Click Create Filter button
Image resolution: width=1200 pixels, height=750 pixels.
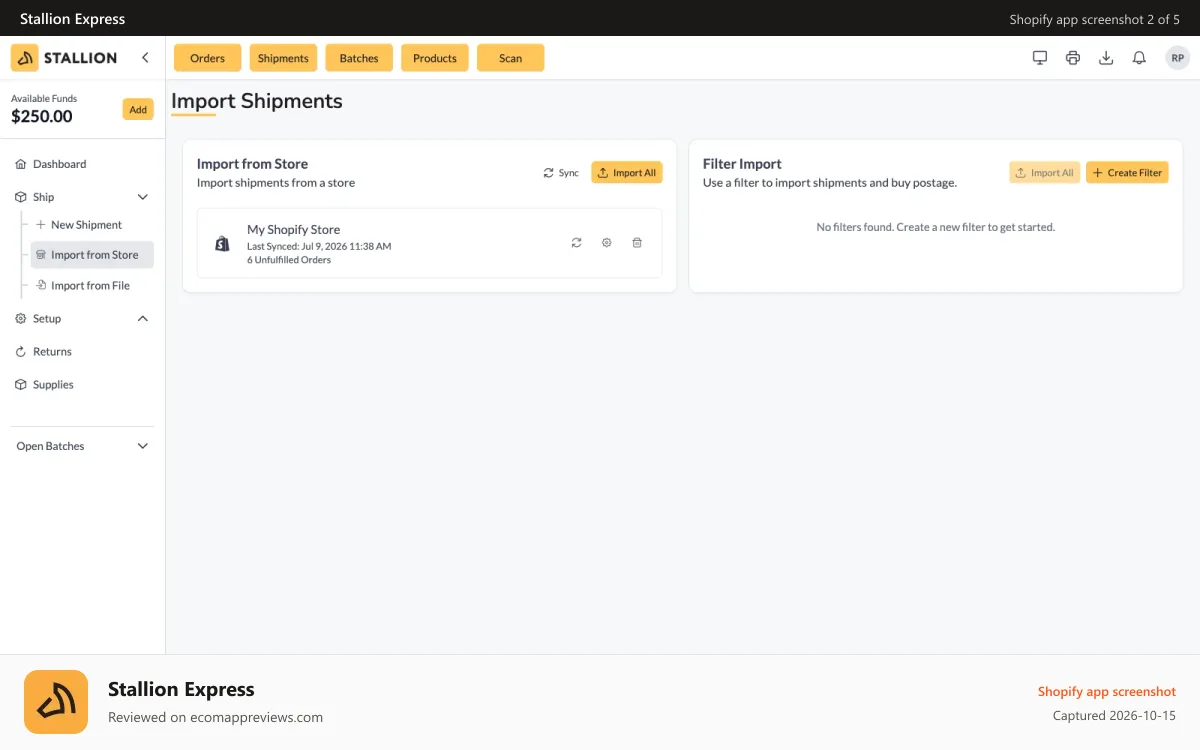[x=1127, y=173]
